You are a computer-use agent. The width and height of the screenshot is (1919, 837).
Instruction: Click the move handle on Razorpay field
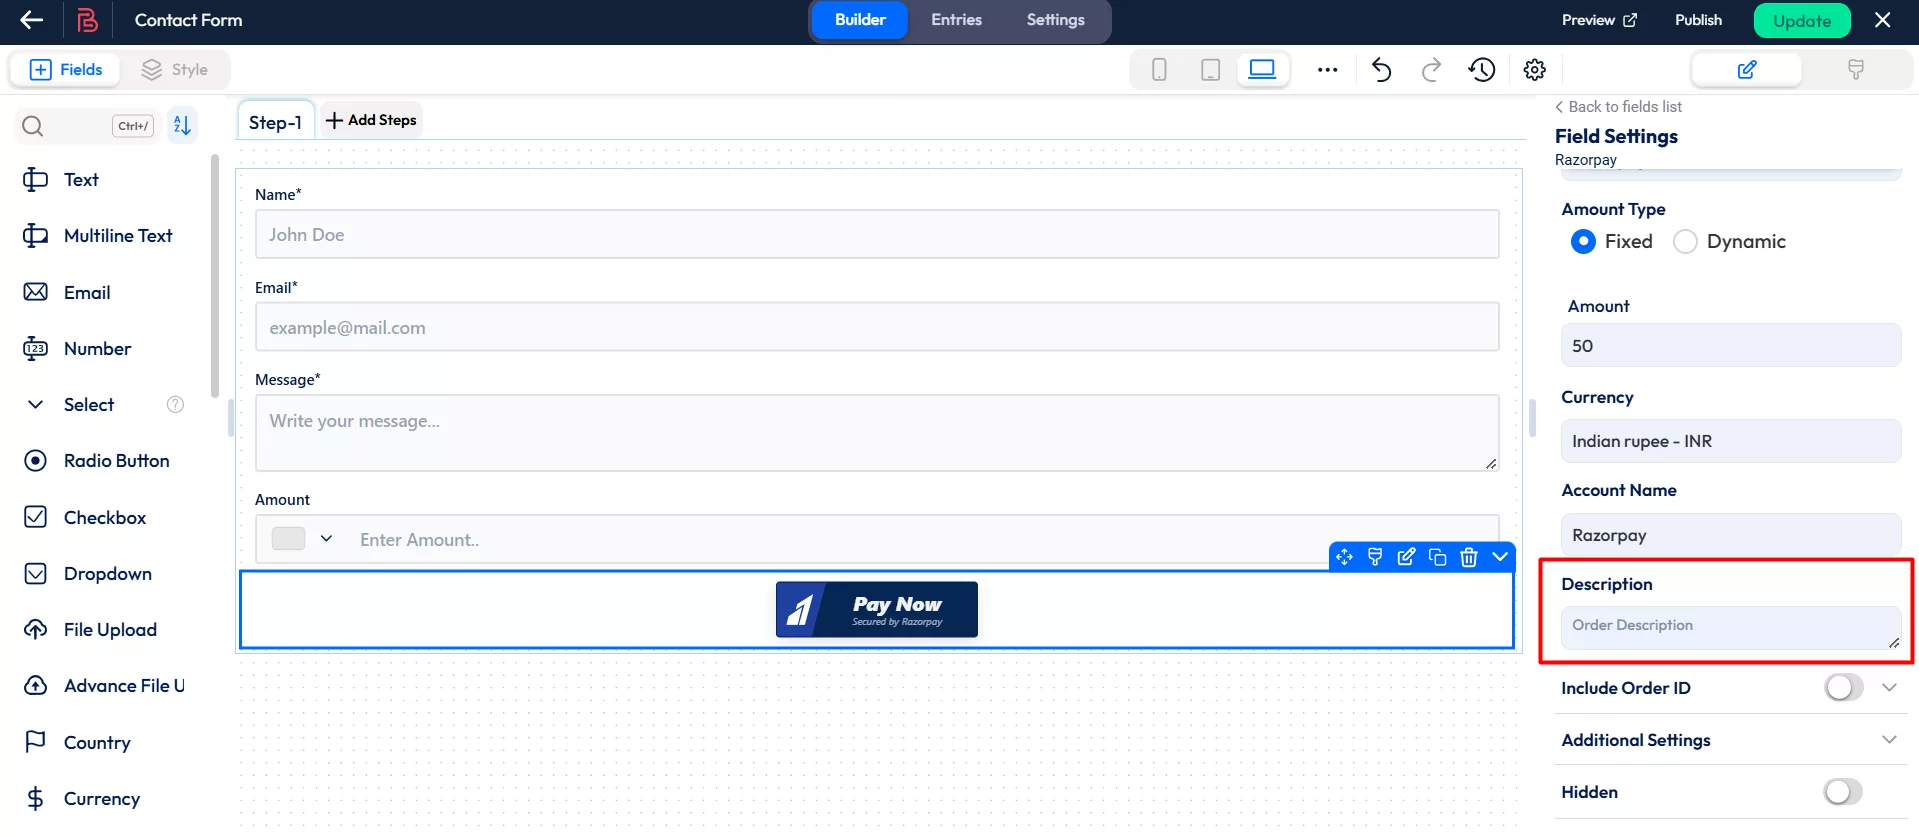tap(1344, 557)
